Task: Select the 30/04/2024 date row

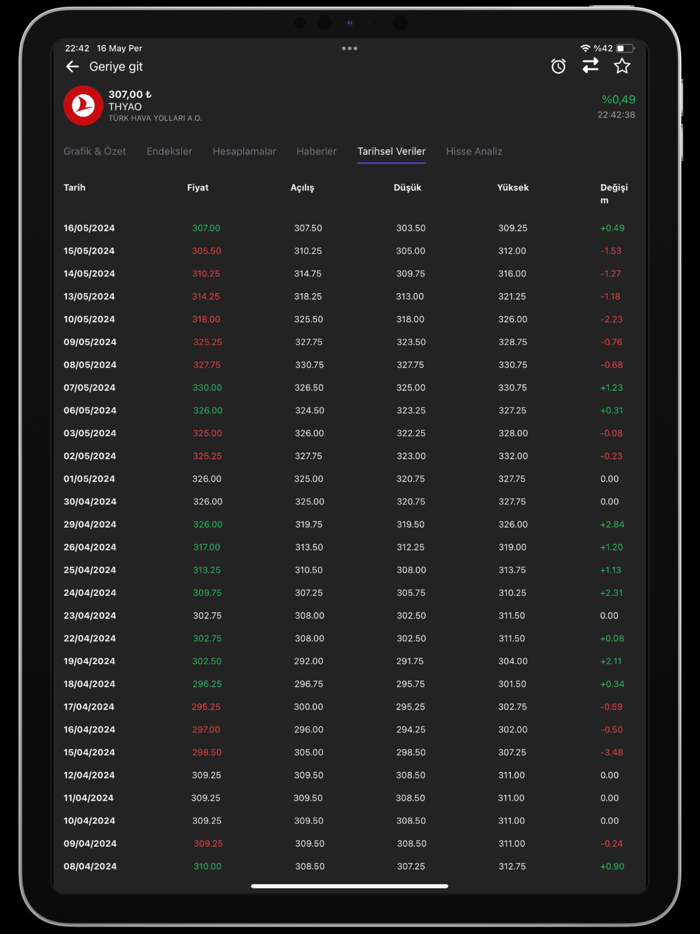Action: coord(350,502)
